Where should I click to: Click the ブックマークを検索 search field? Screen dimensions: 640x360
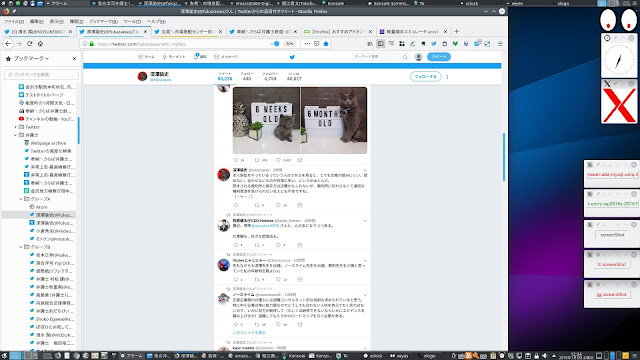pyautogui.click(x=41, y=75)
